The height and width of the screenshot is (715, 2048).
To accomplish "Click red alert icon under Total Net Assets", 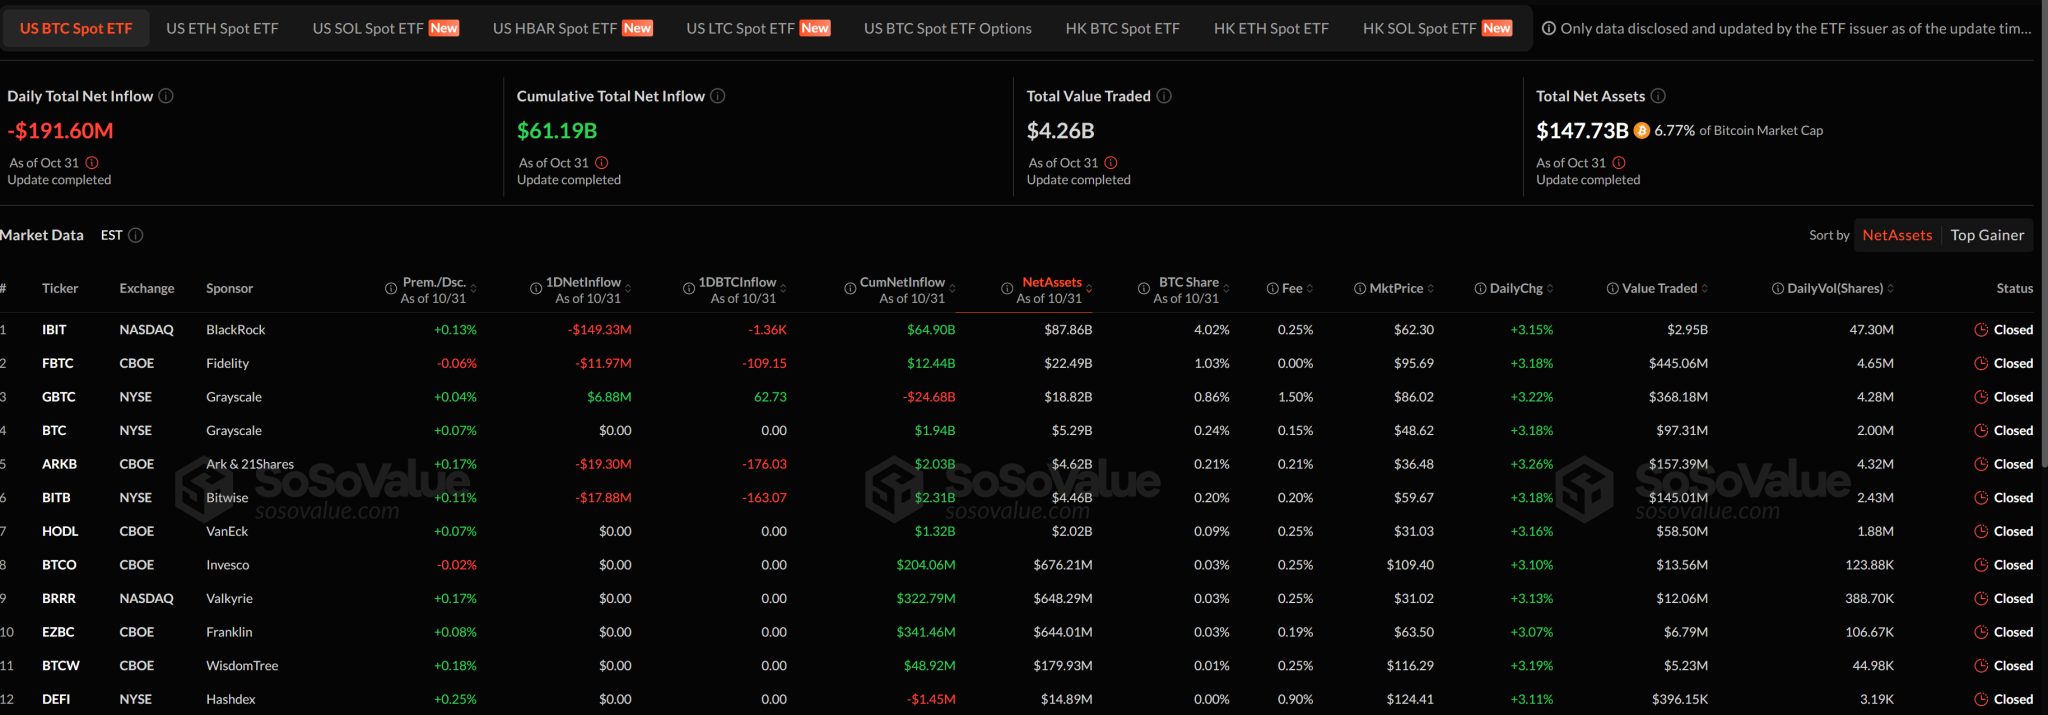I will (1619, 163).
